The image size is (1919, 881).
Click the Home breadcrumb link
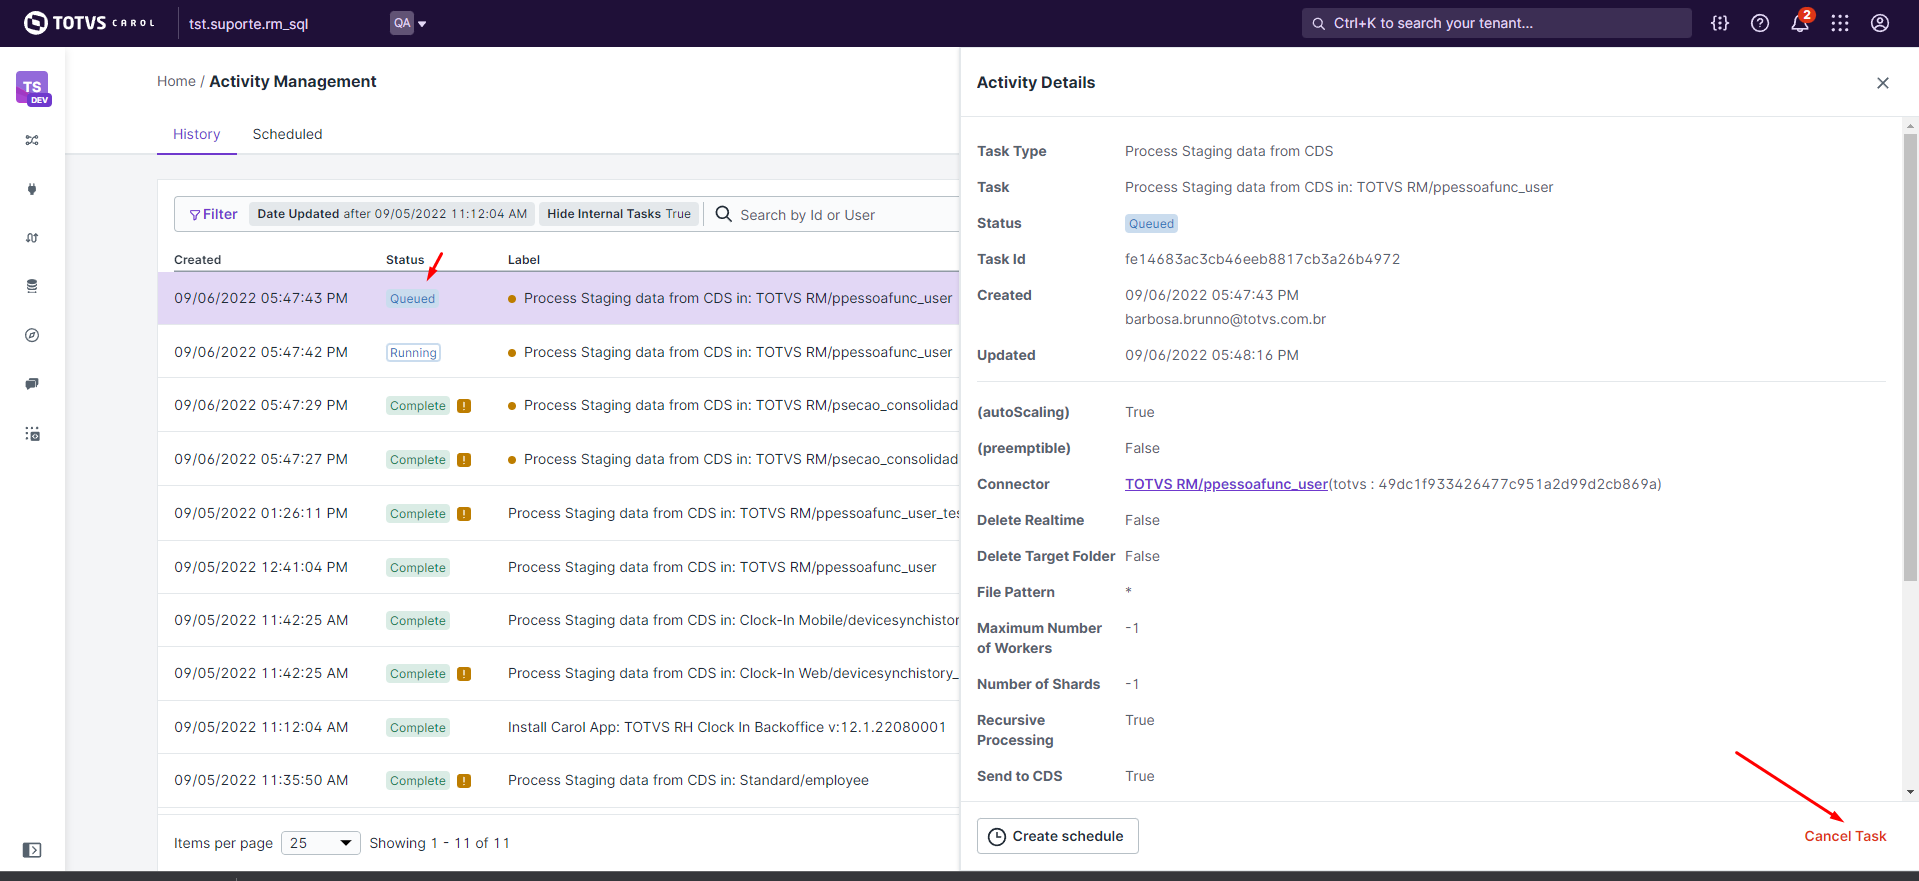(176, 81)
